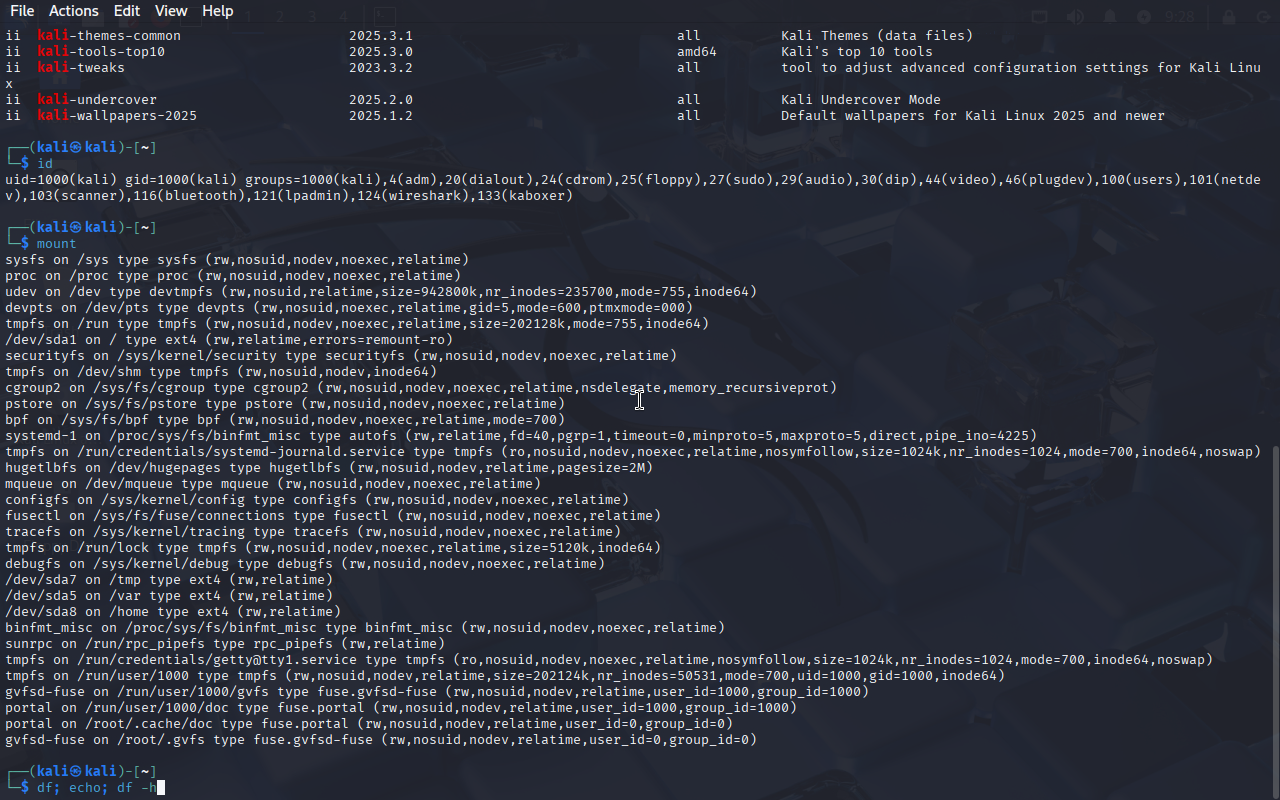The height and width of the screenshot is (800, 1280).
Task: Click the 'sunrpc on /run/rpc_pipefs' line
Action: point(225,644)
